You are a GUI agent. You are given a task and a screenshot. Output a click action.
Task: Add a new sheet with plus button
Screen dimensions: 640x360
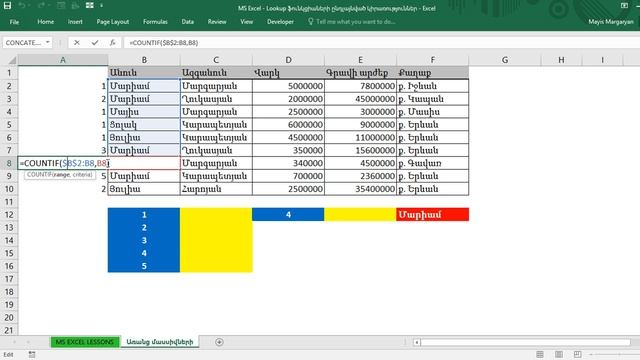click(219, 342)
